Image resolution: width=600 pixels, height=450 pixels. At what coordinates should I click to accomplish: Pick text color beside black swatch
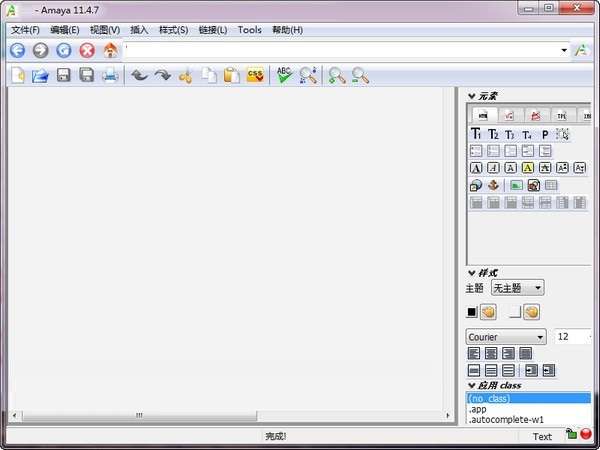(488, 312)
